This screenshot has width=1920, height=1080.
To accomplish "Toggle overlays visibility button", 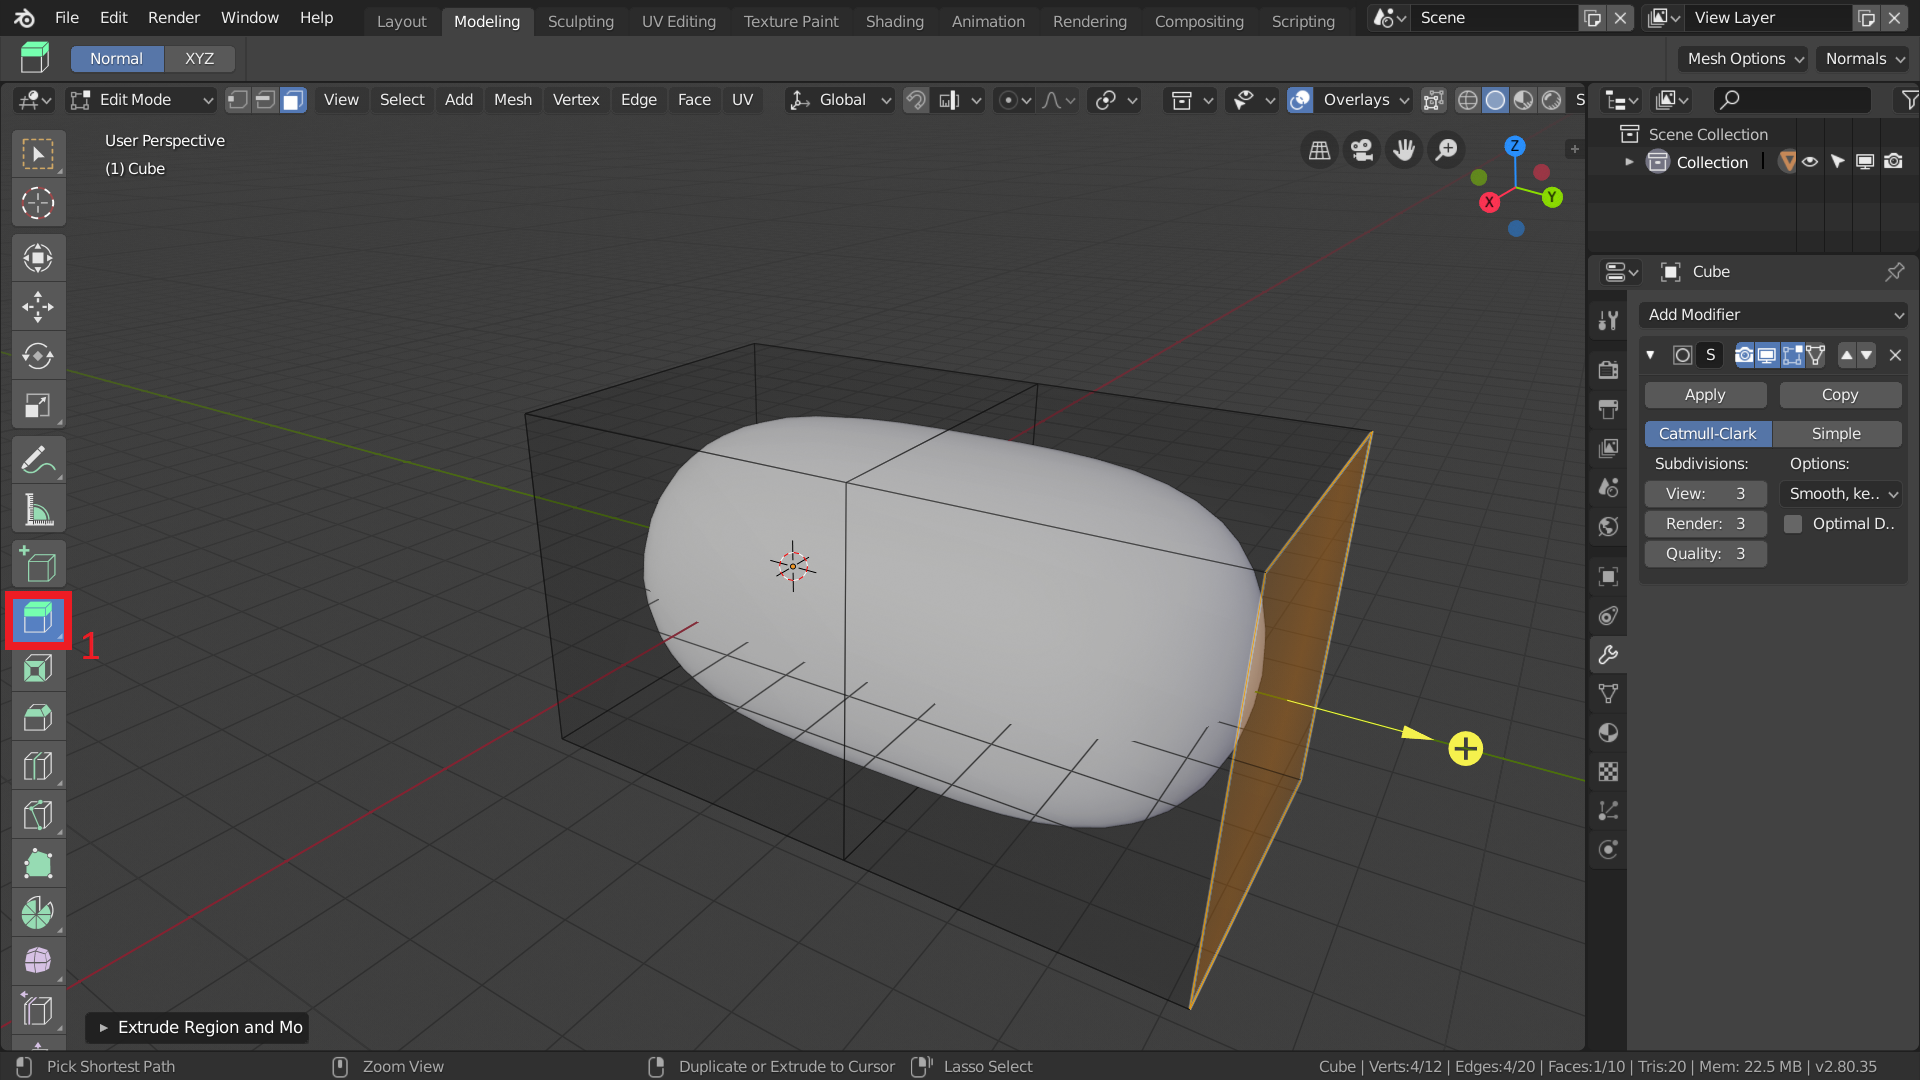I will (x=1300, y=100).
